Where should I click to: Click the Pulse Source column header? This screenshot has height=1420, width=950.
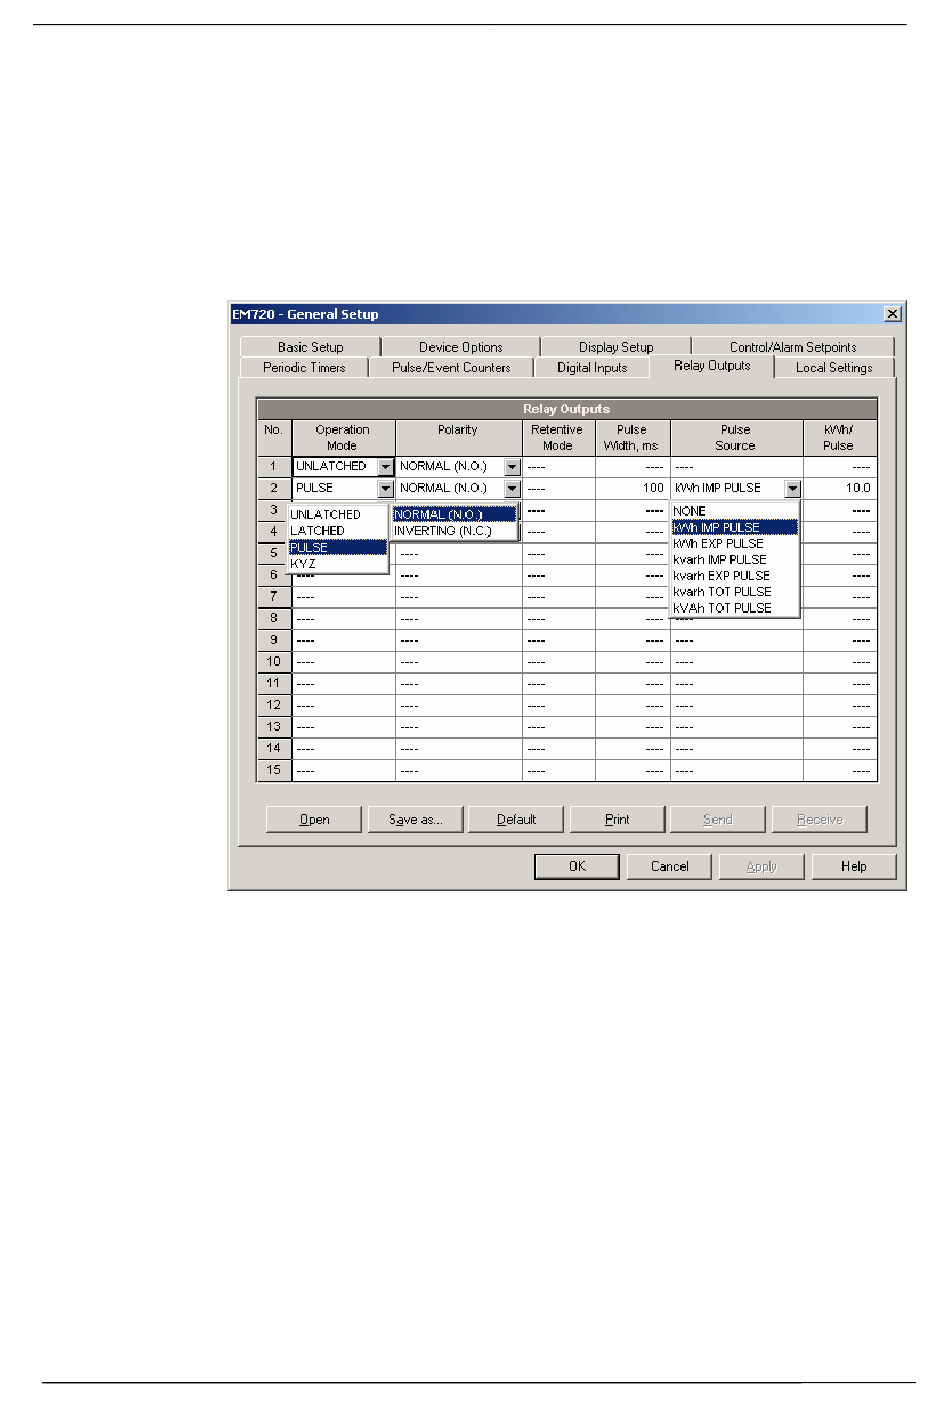[x=736, y=438]
